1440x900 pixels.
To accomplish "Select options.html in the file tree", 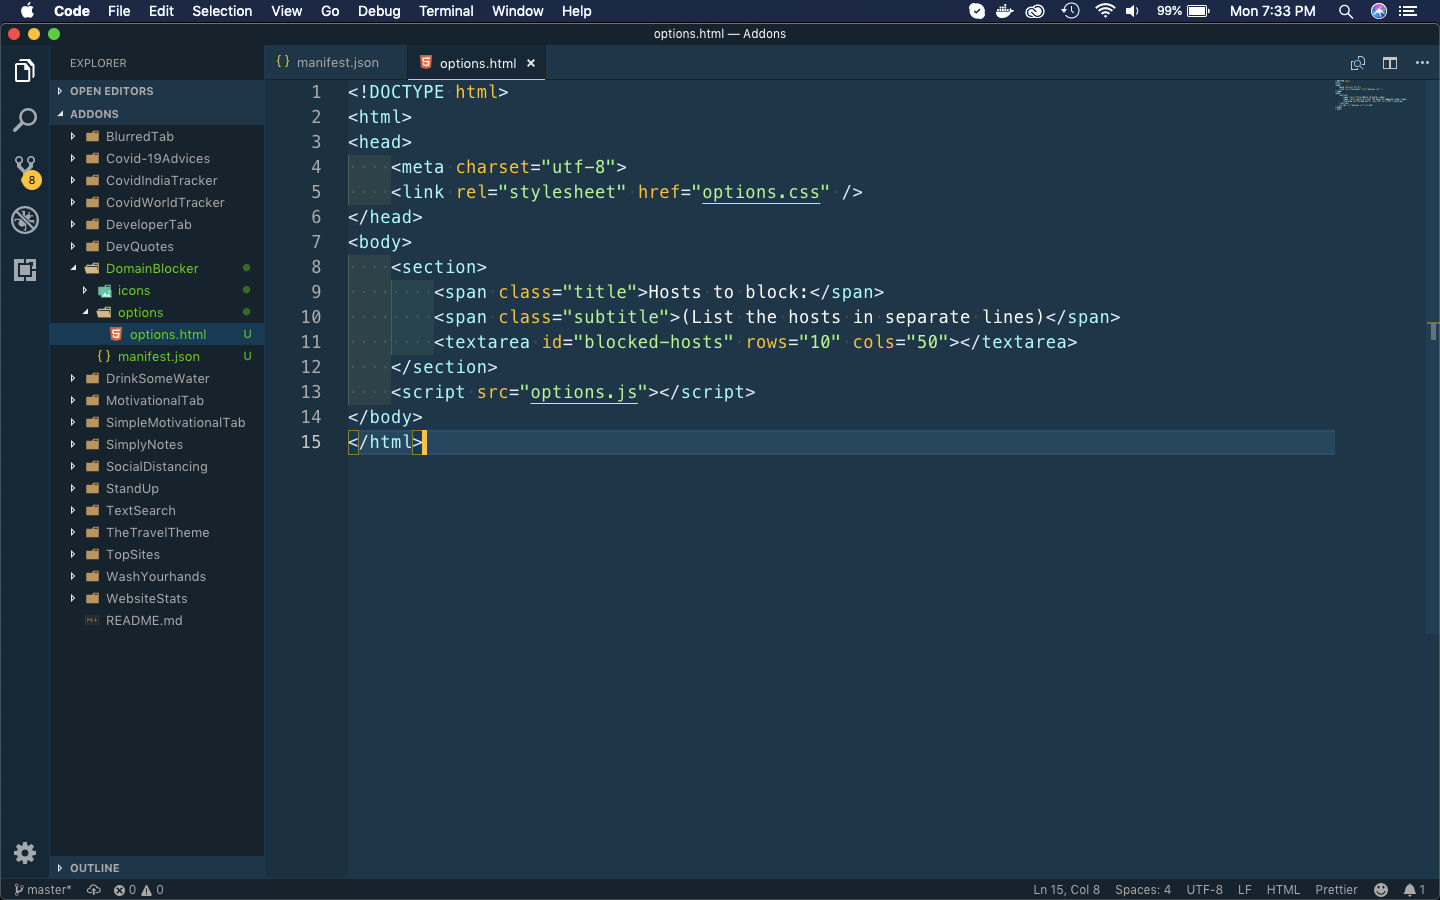I will tap(157, 335).
